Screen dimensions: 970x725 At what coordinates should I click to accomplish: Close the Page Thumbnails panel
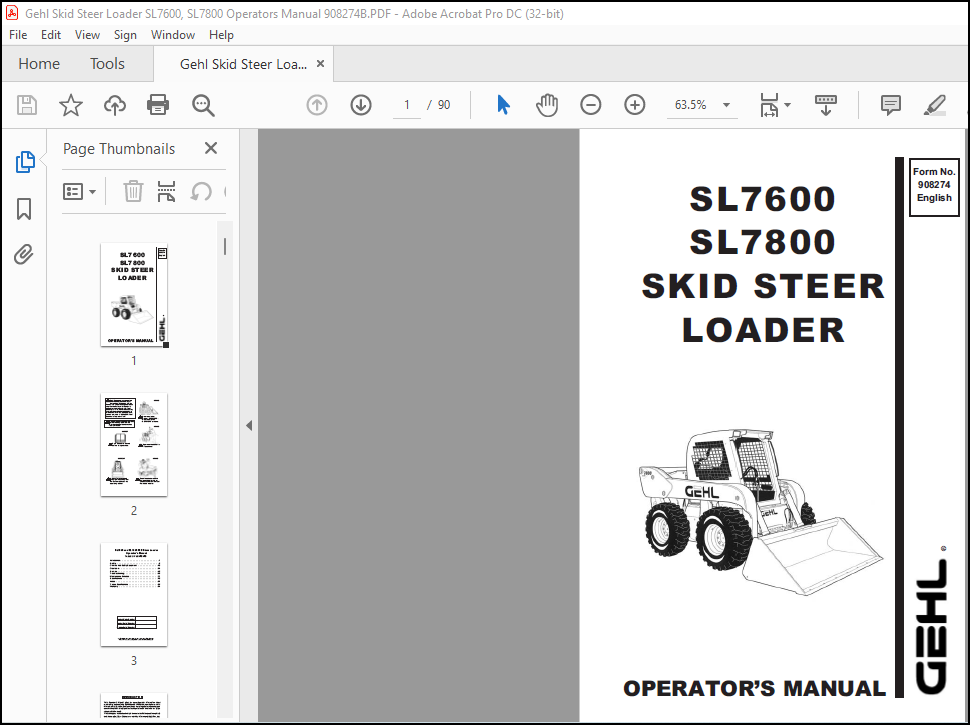pyautogui.click(x=211, y=148)
